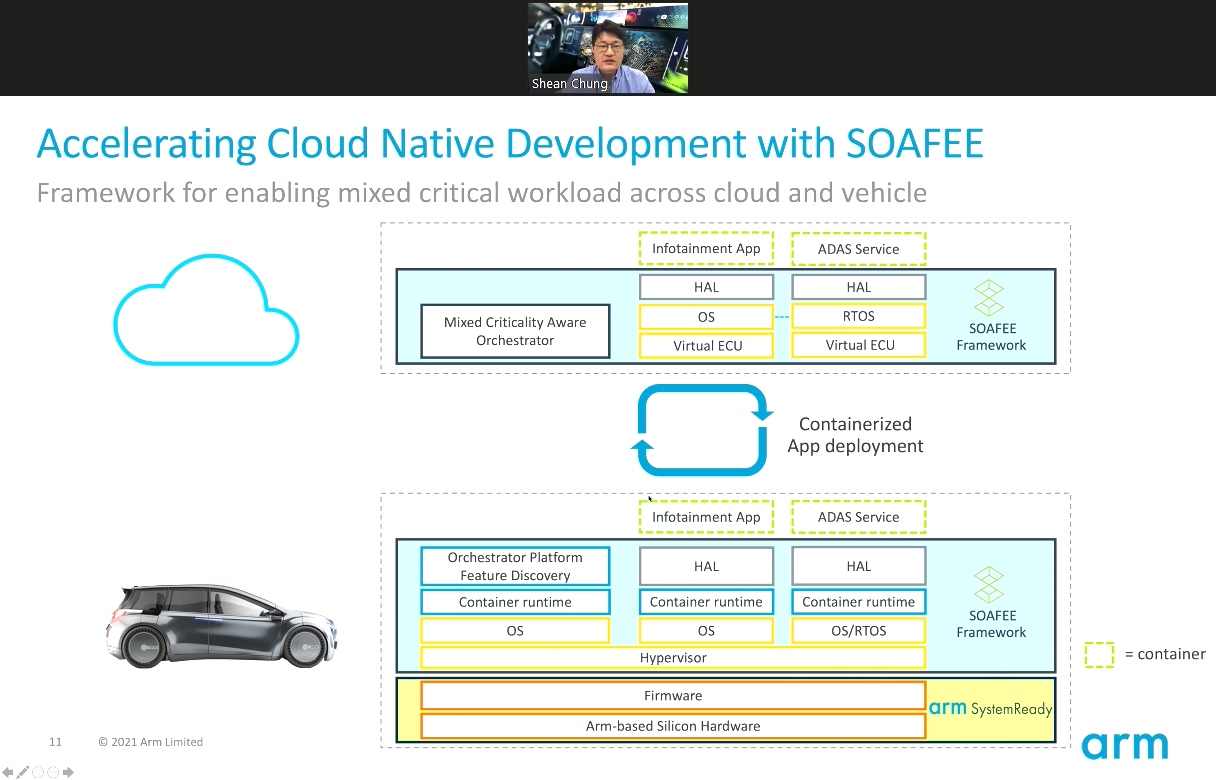Click the cloud icon
Screen dimensions: 1216x780
(x=206, y=310)
